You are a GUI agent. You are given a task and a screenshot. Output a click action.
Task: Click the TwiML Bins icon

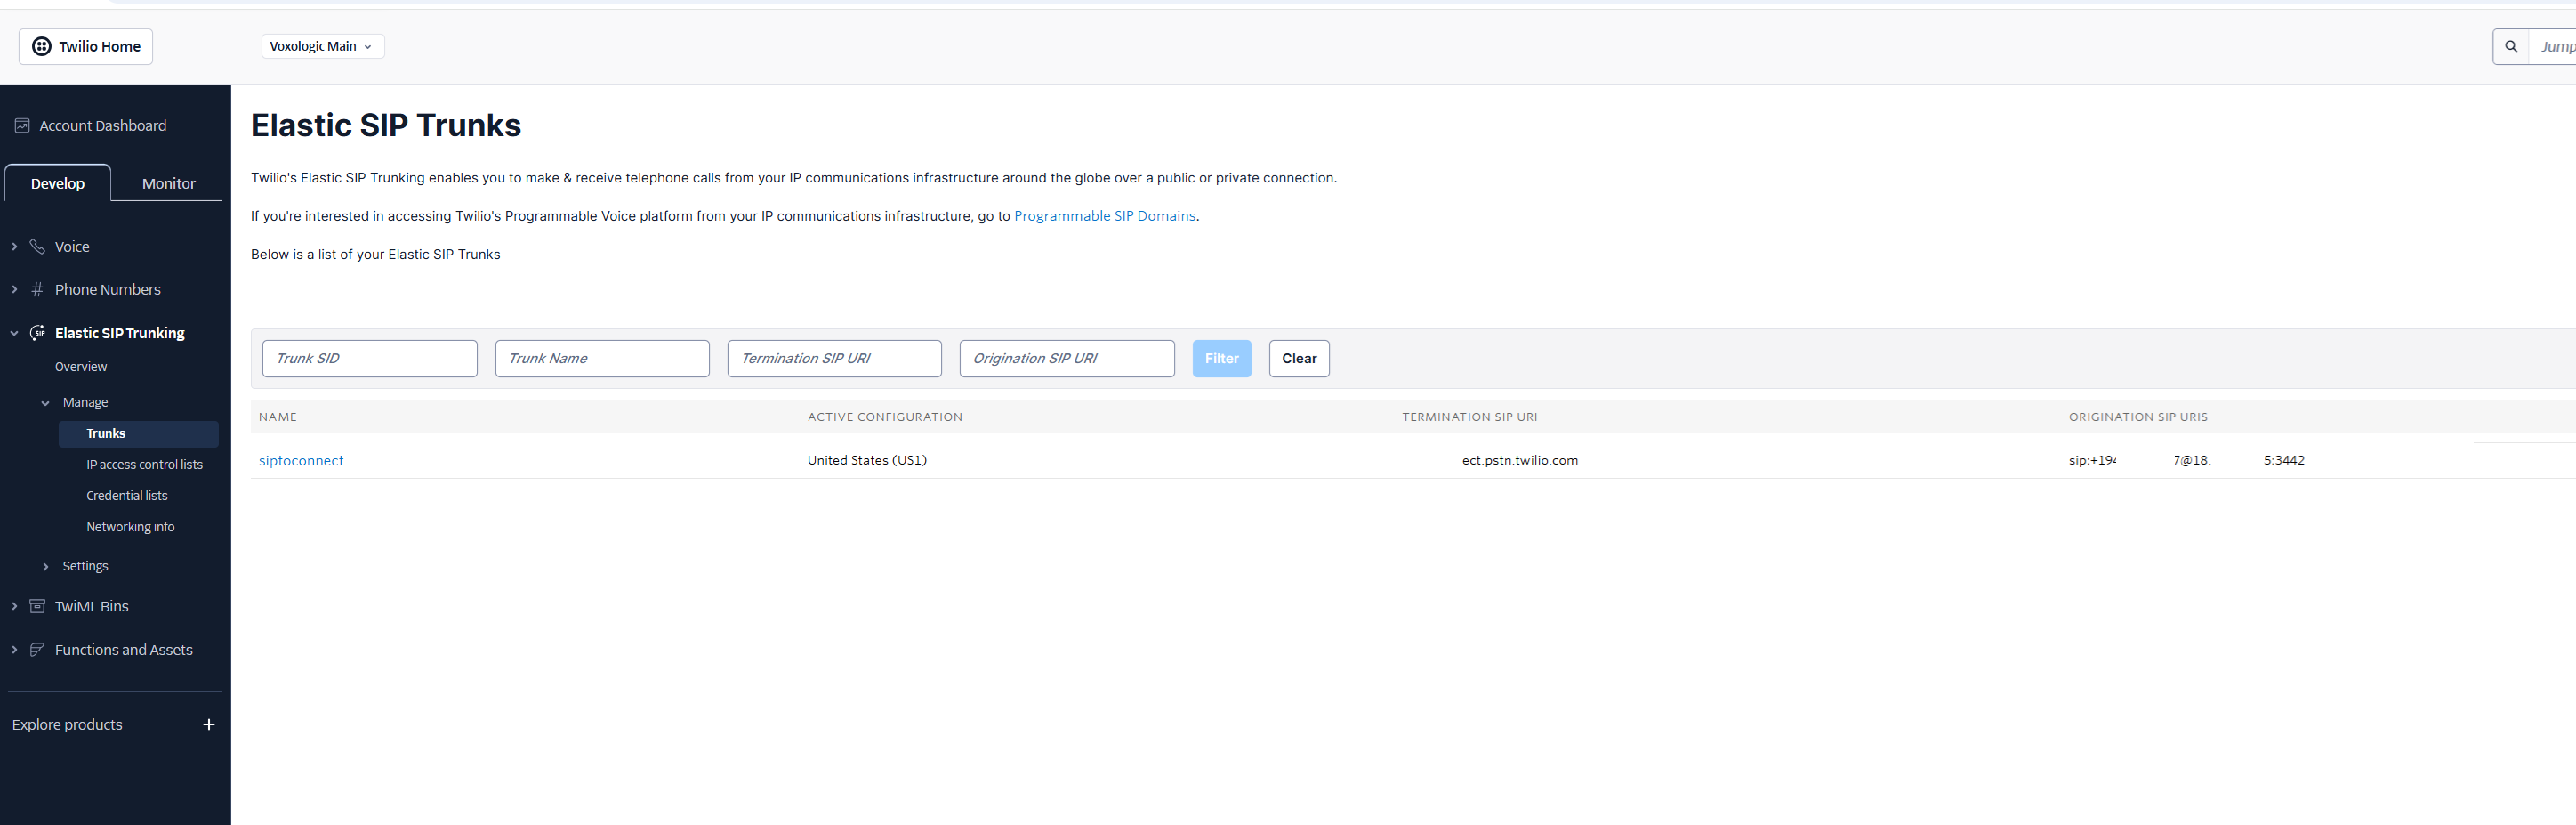[37, 606]
